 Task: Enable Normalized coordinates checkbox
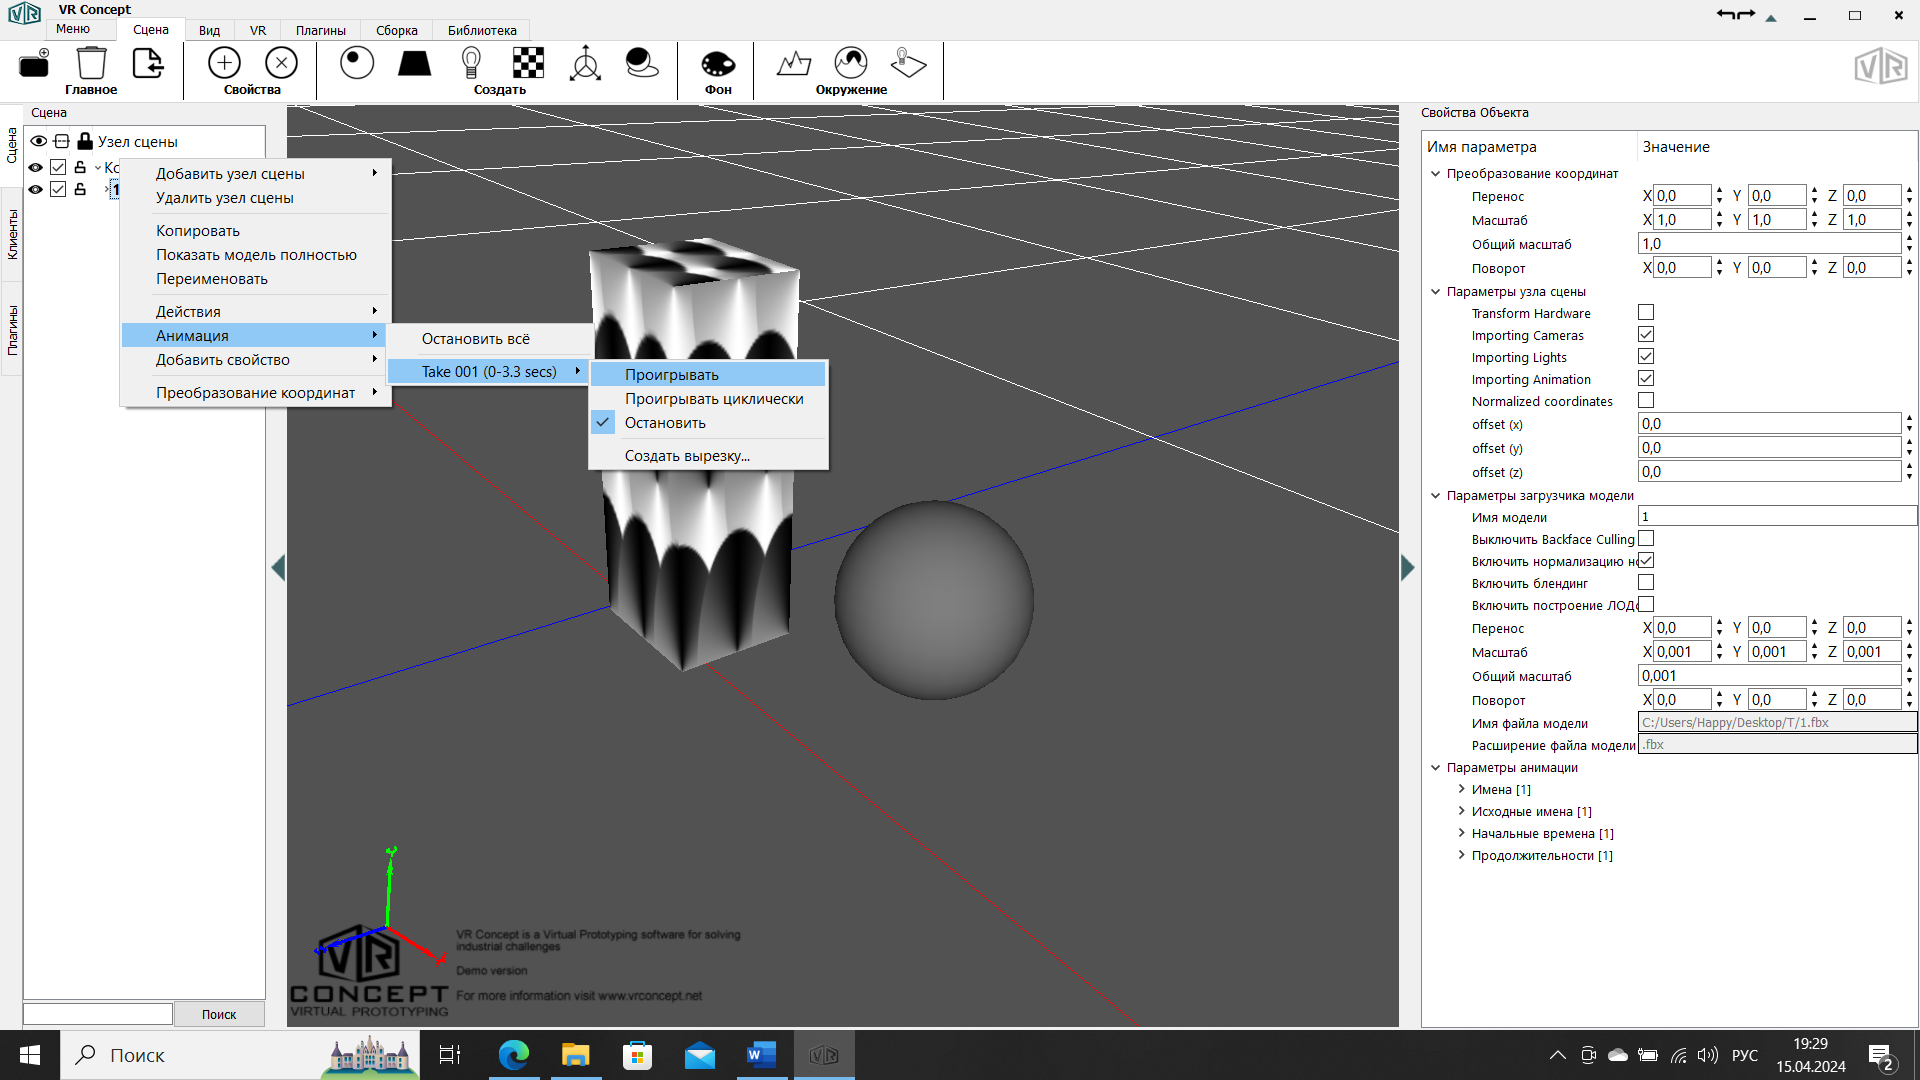pyautogui.click(x=1646, y=401)
